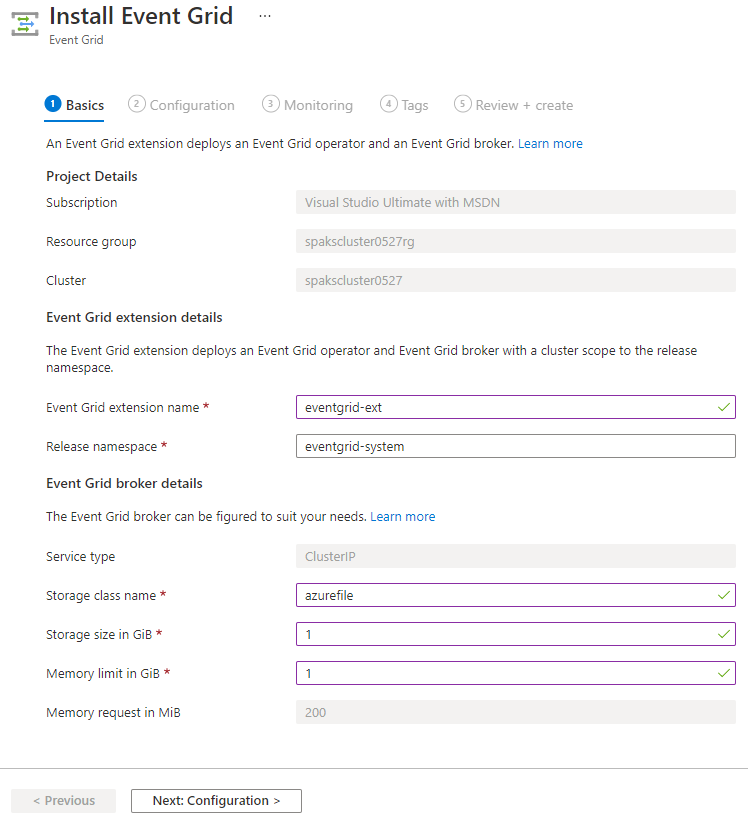
Task: Click the Next: Configuration button
Action: [x=216, y=800]
